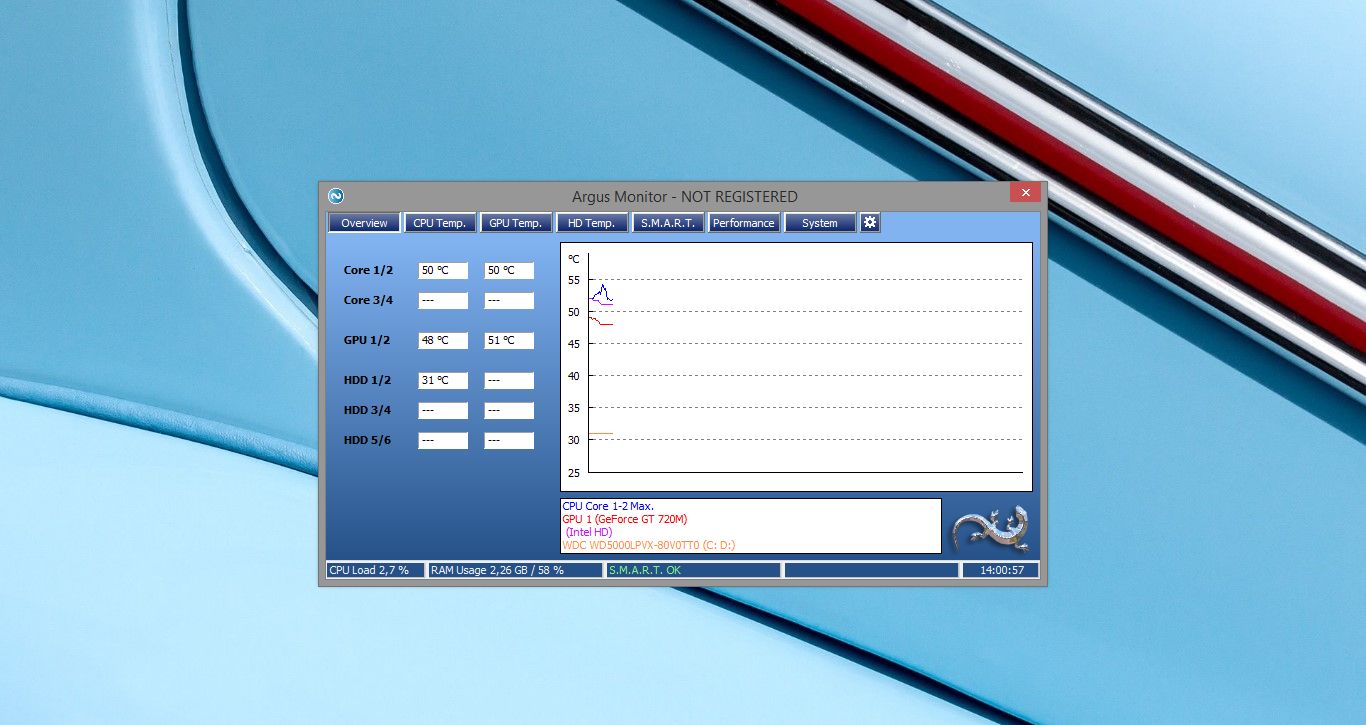Select the HDD 1/2 label
Image resolution: width=1366 pixels, height=725 pixels.
pyautogui.click(x=367, y=380)
